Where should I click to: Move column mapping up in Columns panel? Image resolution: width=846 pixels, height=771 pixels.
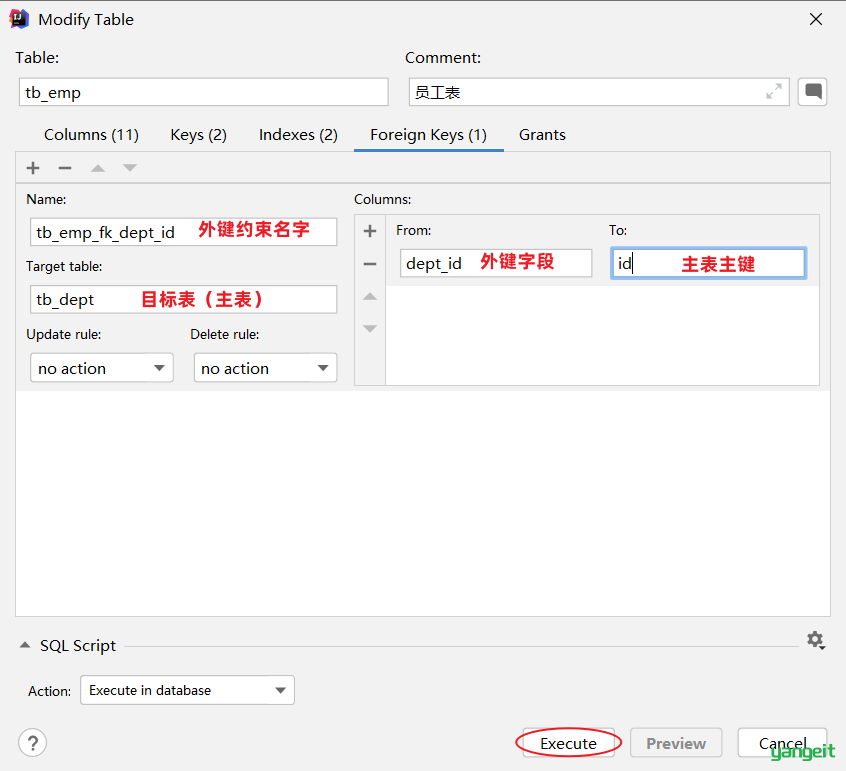click(370, 296)
